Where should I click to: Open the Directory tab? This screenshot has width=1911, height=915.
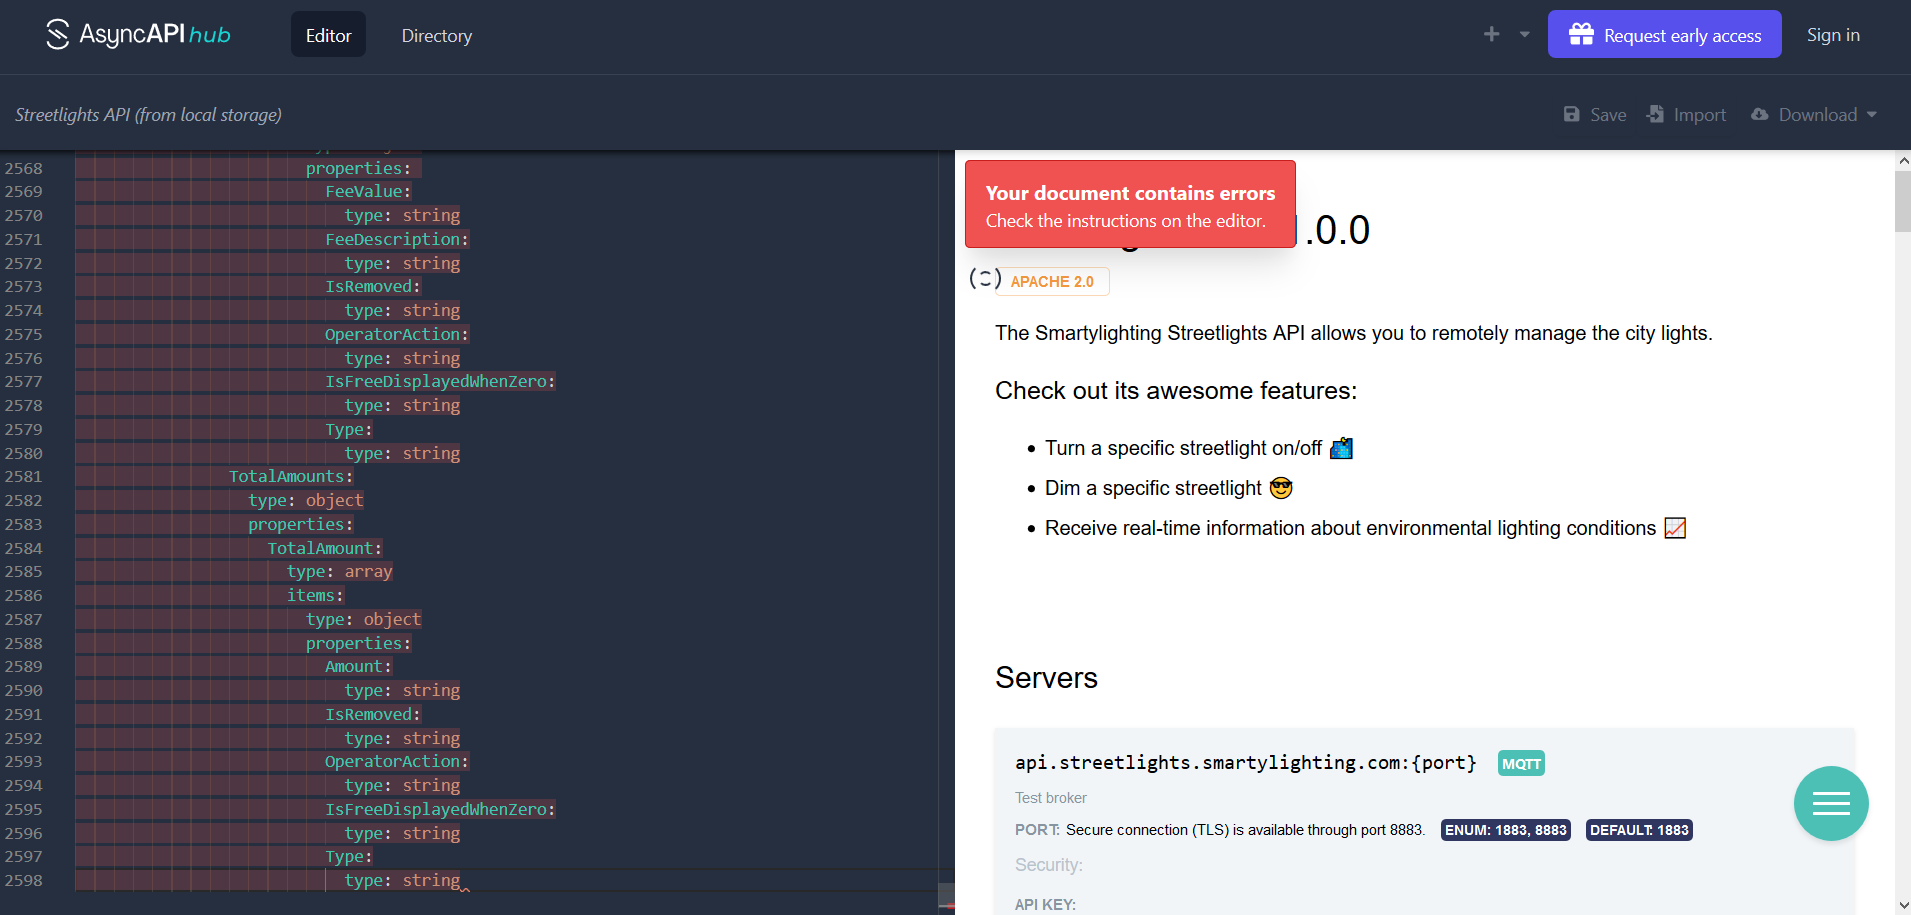[437, 35]
